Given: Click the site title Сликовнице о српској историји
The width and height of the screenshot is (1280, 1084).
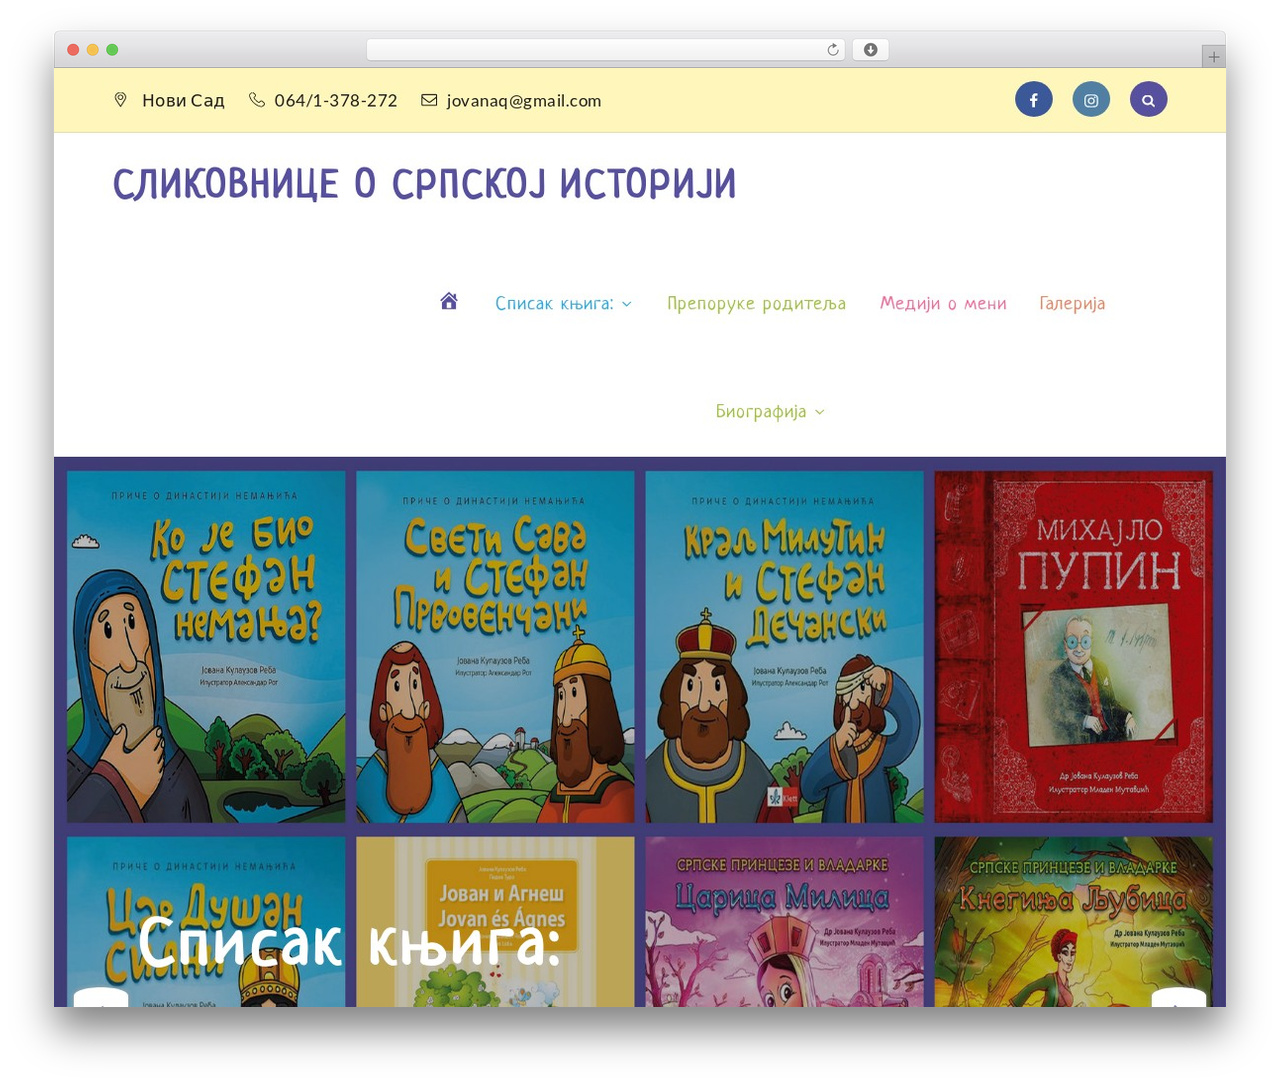Looking at the screenshot, I should pyautogui.click(x=424, y=184).
